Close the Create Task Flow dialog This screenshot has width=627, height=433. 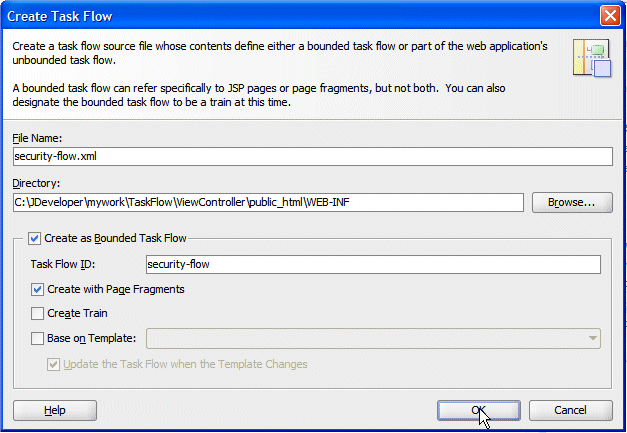coord(610,16)
